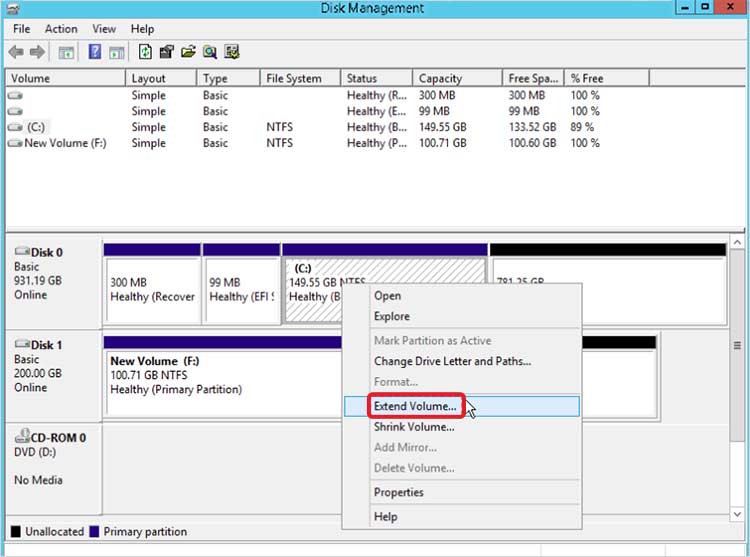Click the Refresh toolbar icon
The image size is (750, 557).
145,52
